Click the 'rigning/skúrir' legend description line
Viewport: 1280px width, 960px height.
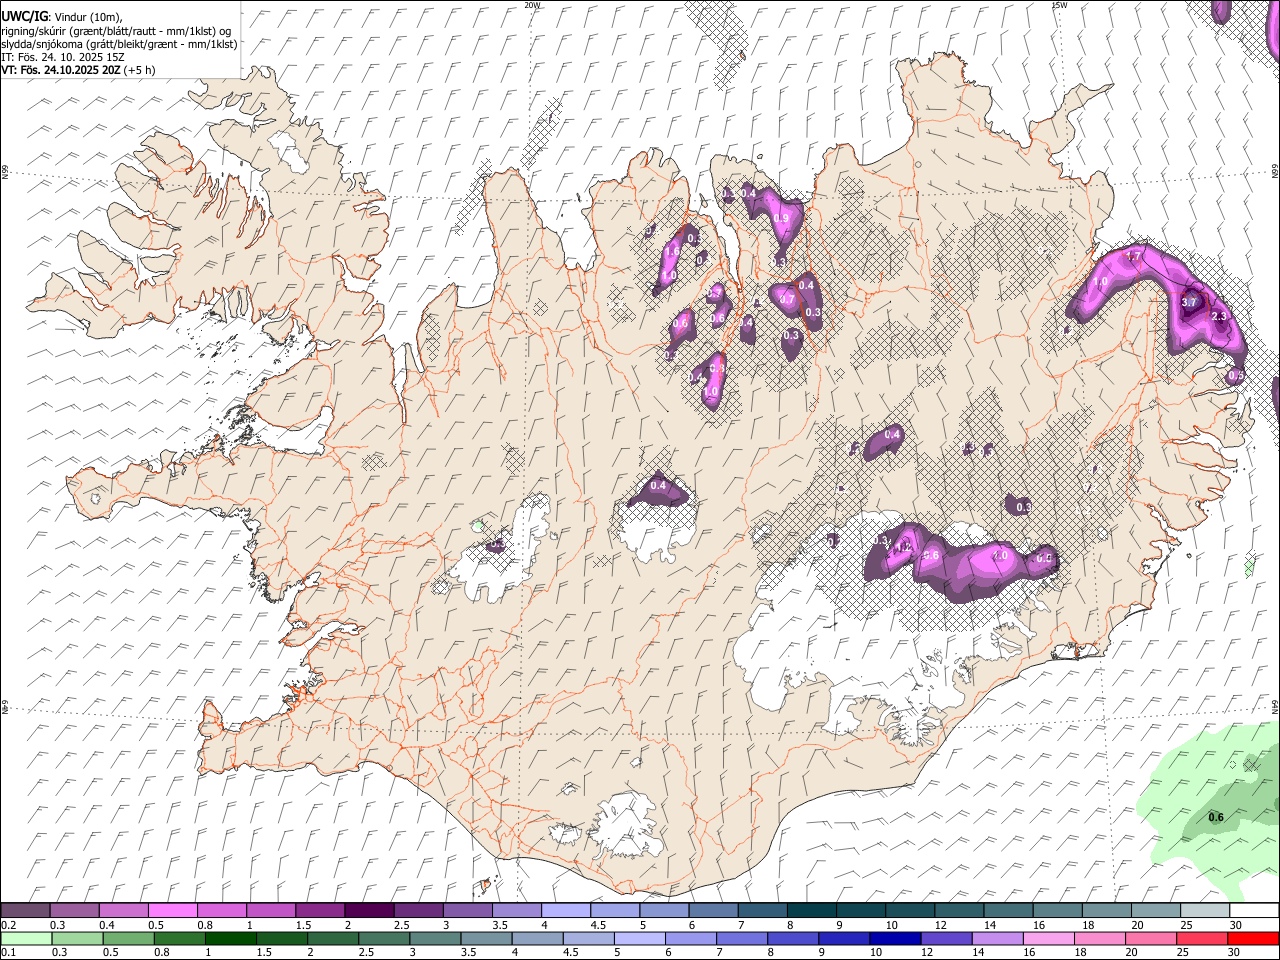(x=118, y=31)
